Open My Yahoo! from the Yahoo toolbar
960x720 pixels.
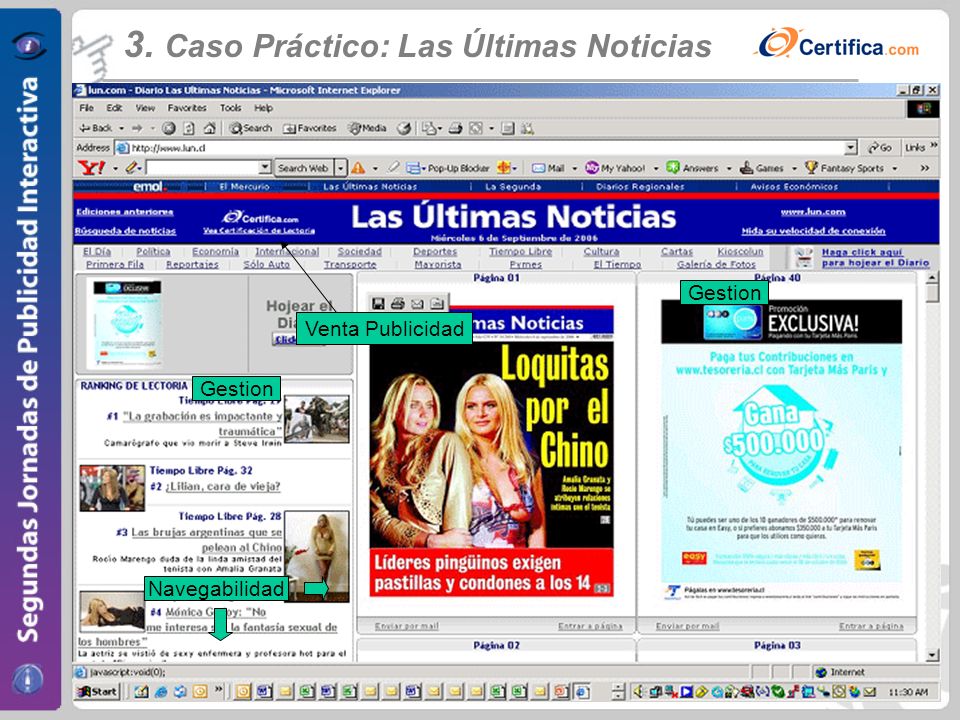(x=615, y=168)
